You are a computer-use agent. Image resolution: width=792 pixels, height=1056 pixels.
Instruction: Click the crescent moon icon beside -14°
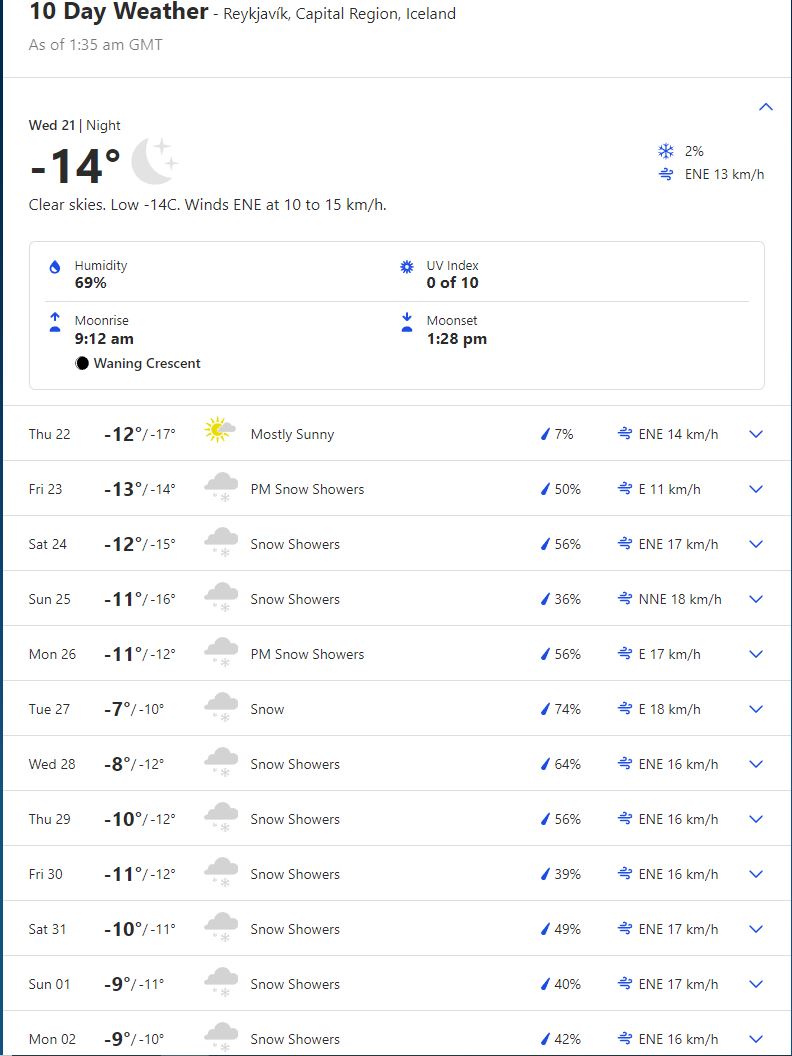(x=154, y=161)
